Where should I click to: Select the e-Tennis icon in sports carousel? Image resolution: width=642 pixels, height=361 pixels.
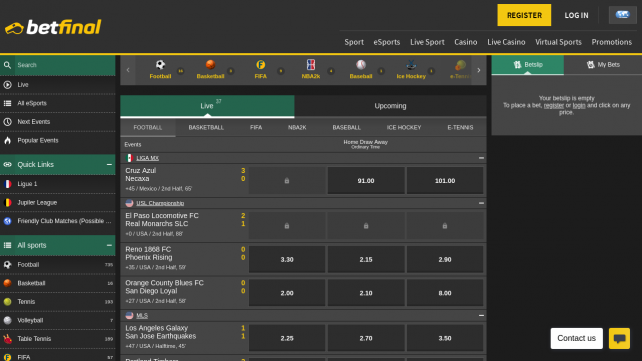point(461,65)
